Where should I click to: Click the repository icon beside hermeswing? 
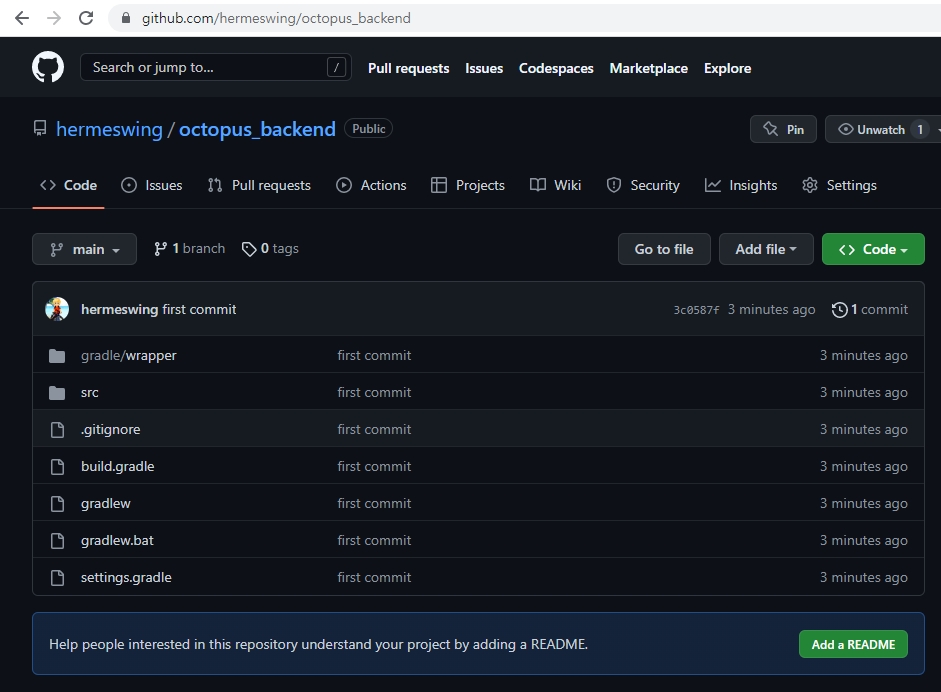[40, 128]
